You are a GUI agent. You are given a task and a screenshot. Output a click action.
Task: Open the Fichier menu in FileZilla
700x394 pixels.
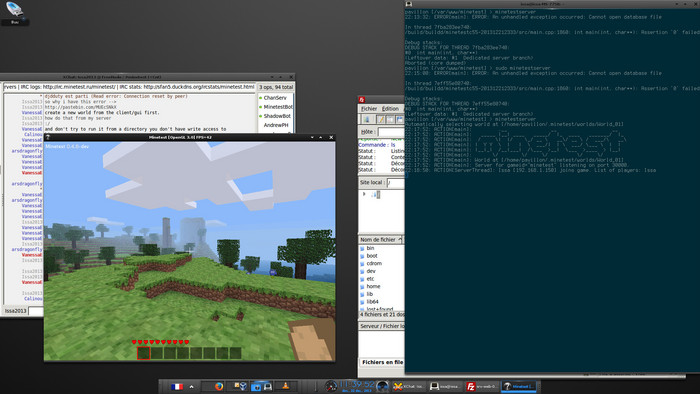[369, 109]
